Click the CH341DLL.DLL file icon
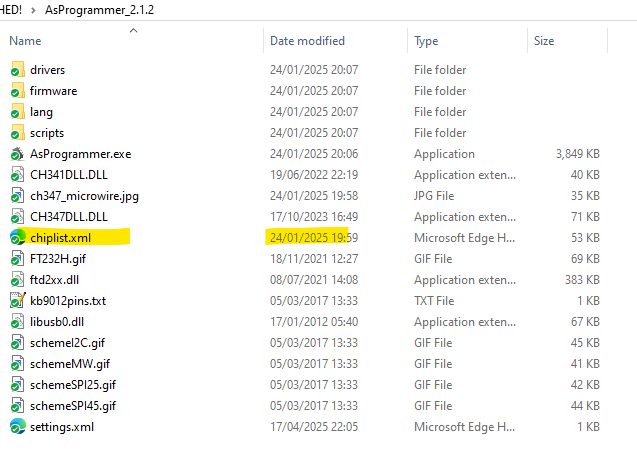 coord(17,175)
